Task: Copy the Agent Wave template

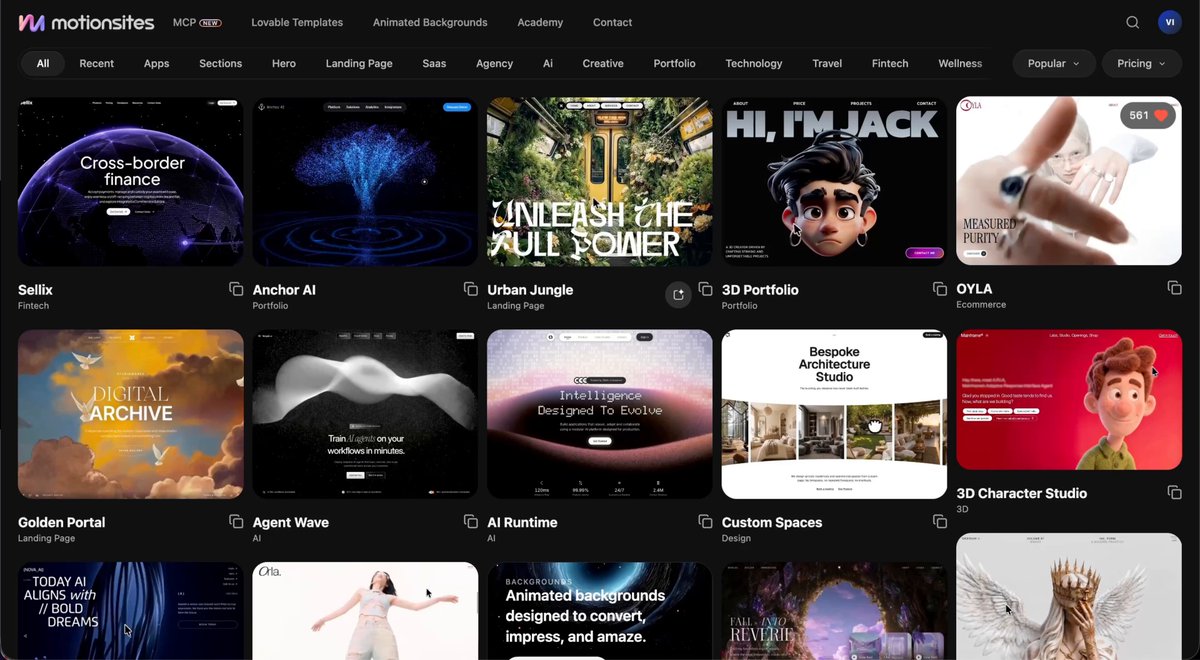Action: (x=471, y=522)
